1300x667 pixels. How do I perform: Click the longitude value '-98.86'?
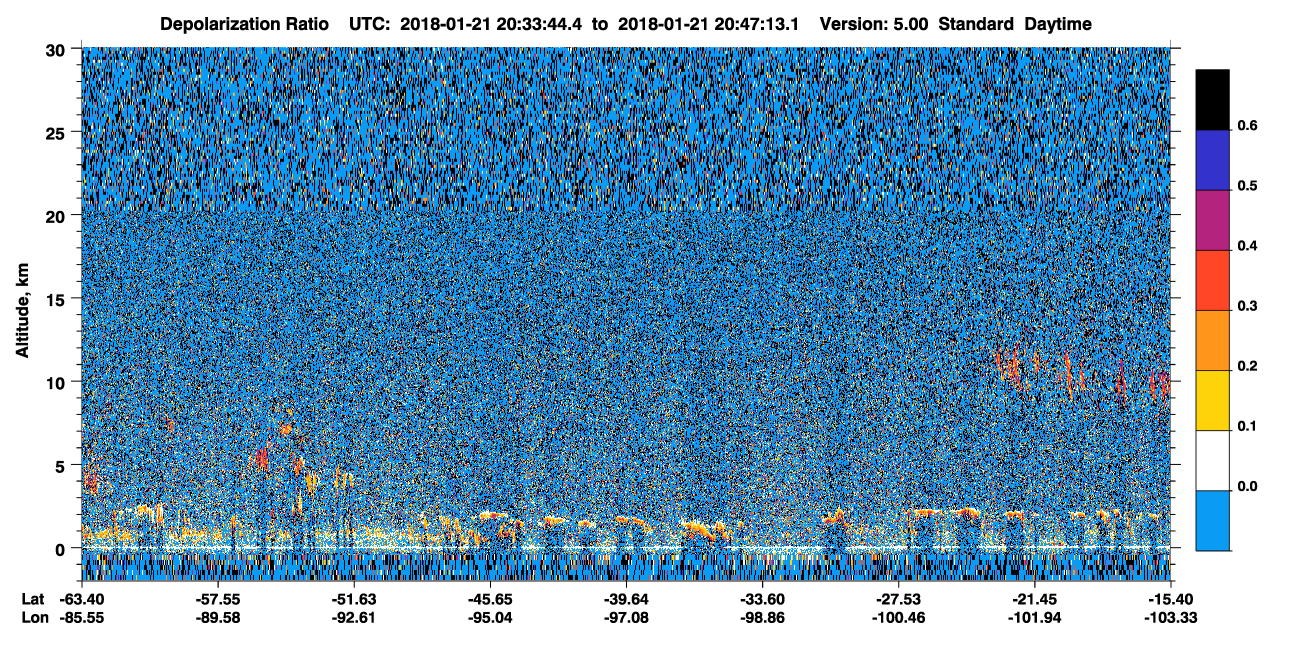pyautogui.click(x=762, y=617)
